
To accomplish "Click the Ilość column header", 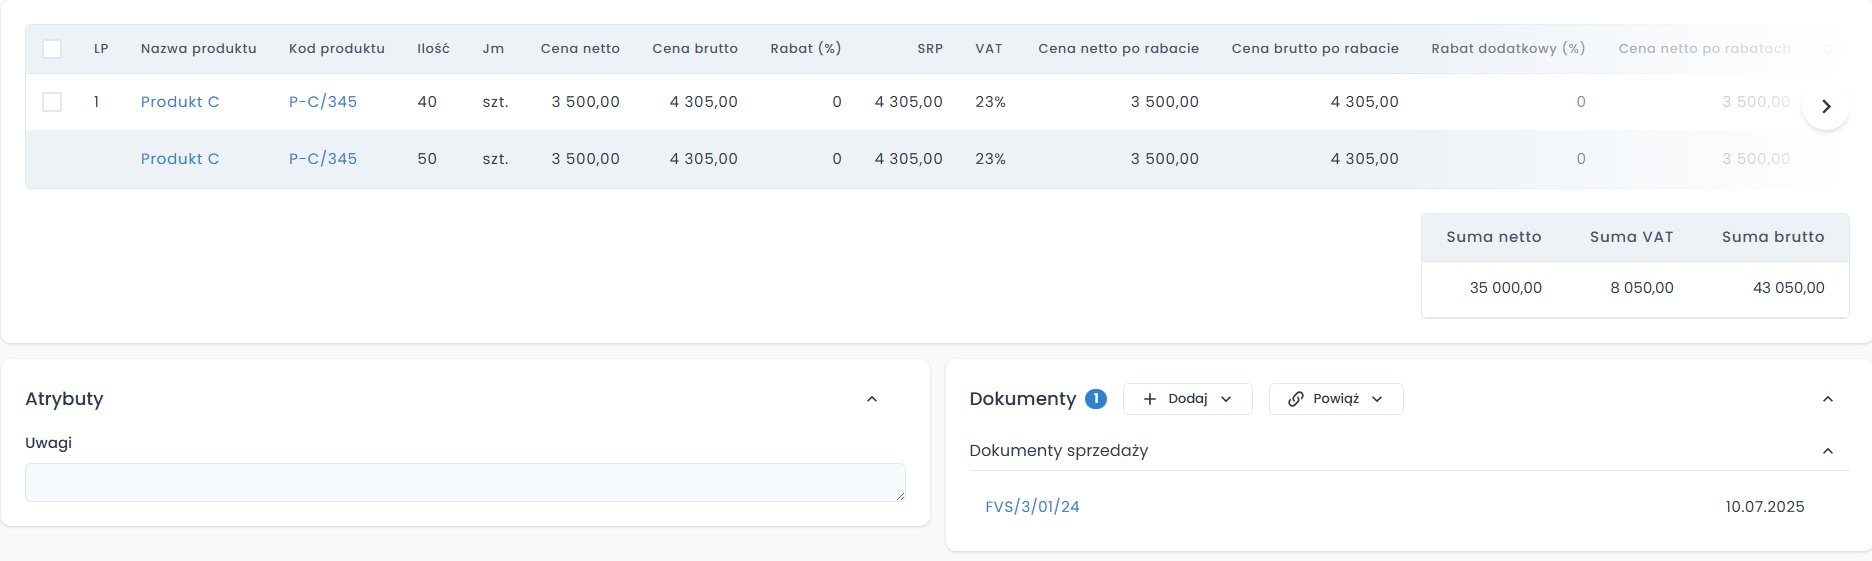I will click(x=433, y=49).
